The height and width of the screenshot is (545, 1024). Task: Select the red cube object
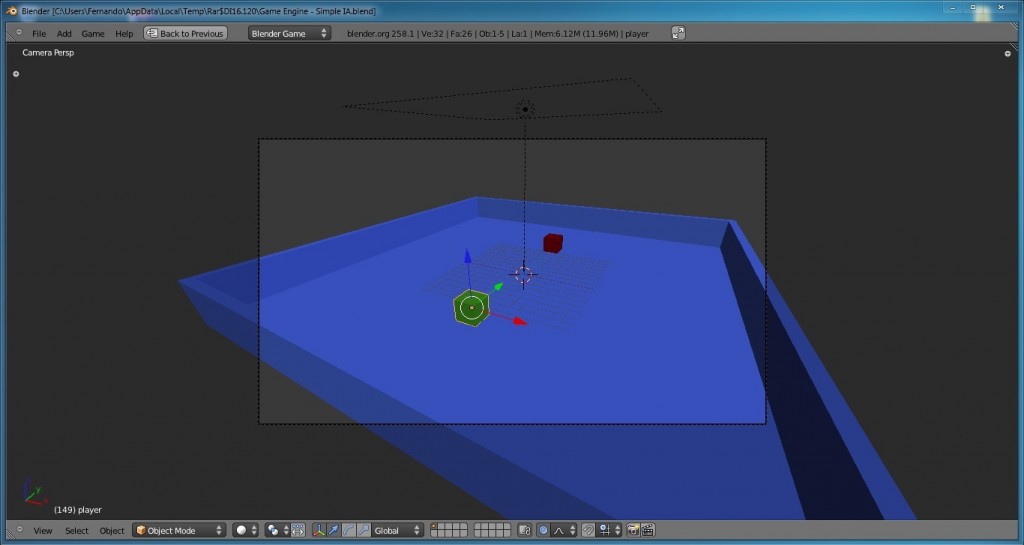click(553, 243)
